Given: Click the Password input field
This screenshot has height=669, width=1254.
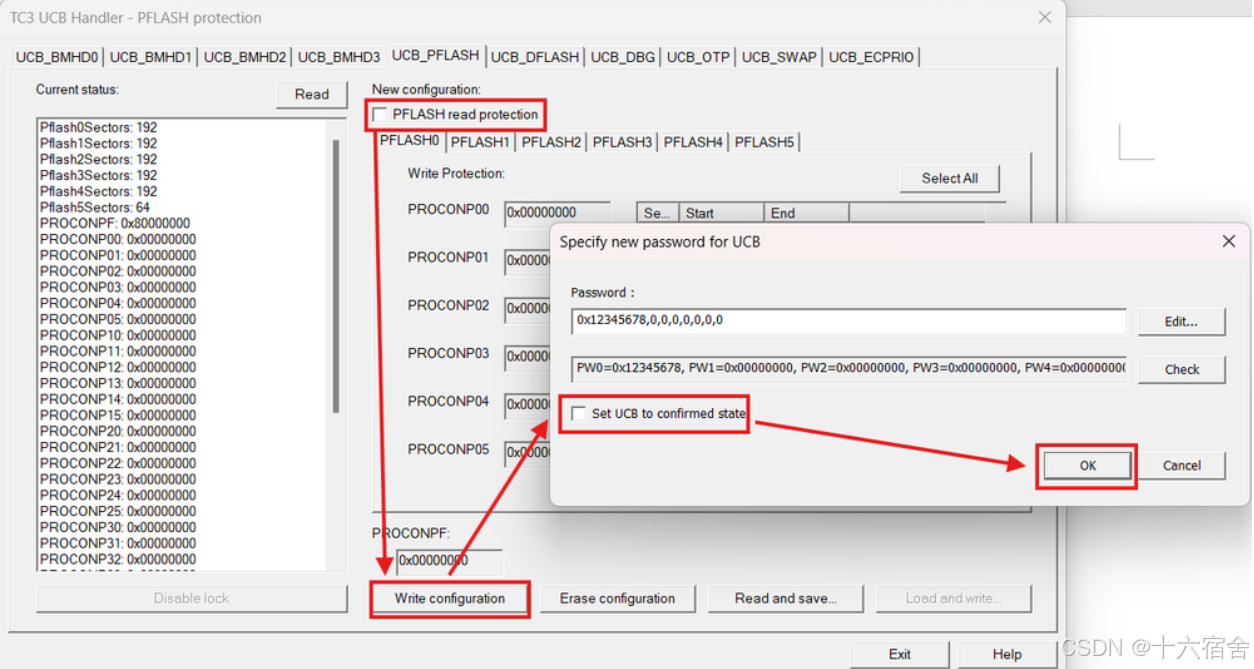Looking at the screenshot, I should (x=849, y=321).
